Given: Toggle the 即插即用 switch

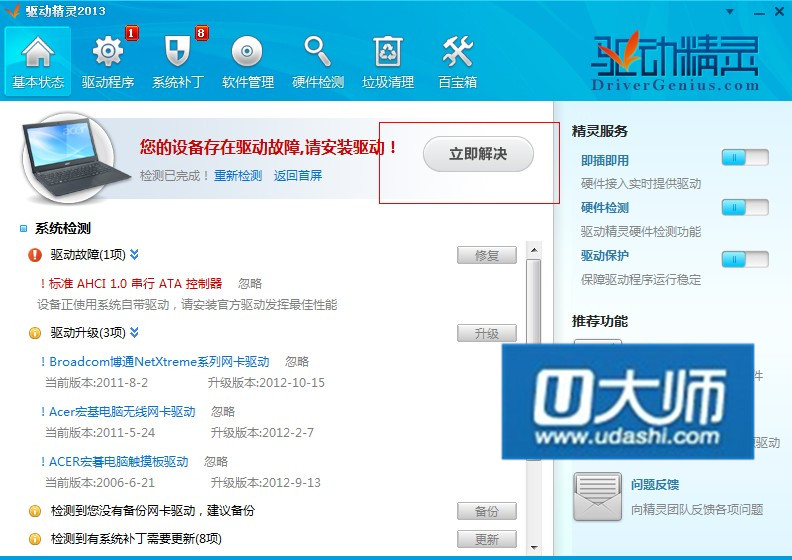Looking at the screenshot, I should pyautogui.click(x=744, y=158).
